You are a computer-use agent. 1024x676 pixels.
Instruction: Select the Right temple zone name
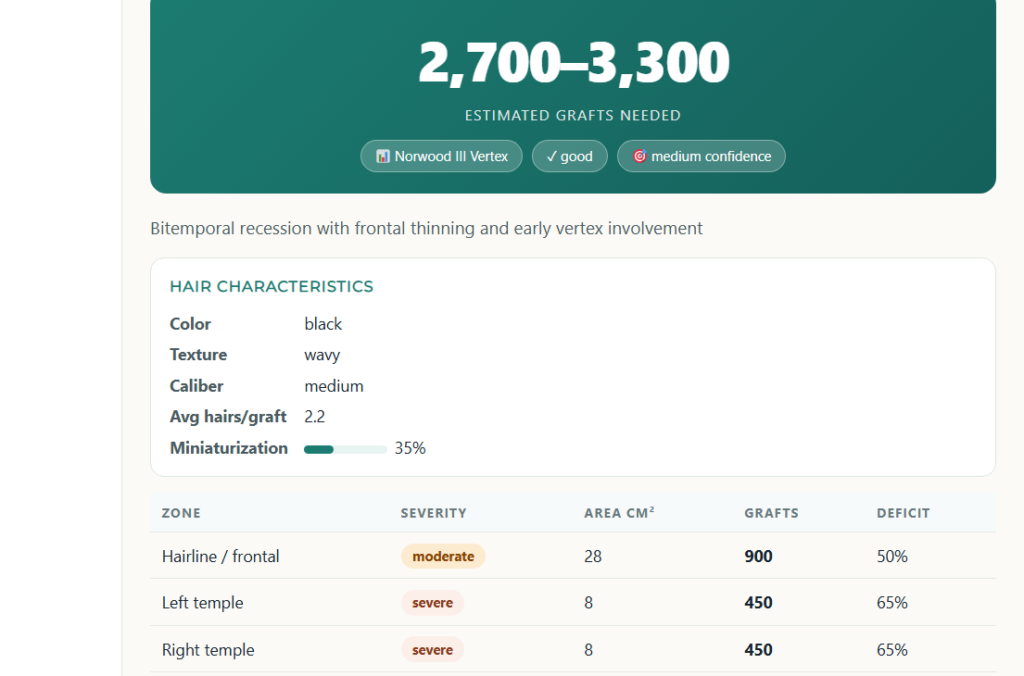coord(208,650)
